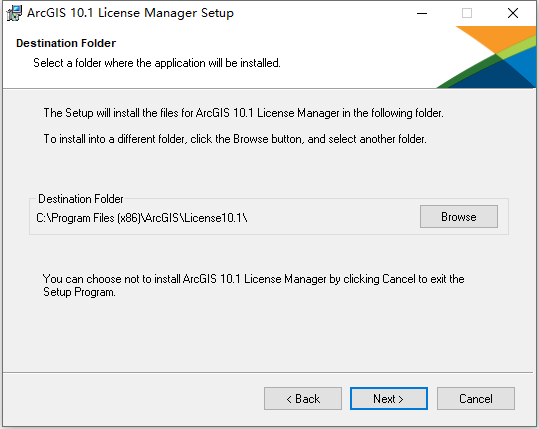Click the 'Select a folder where' subtitle text
Screen dimensions: 539x429
(x=157, y=63)
